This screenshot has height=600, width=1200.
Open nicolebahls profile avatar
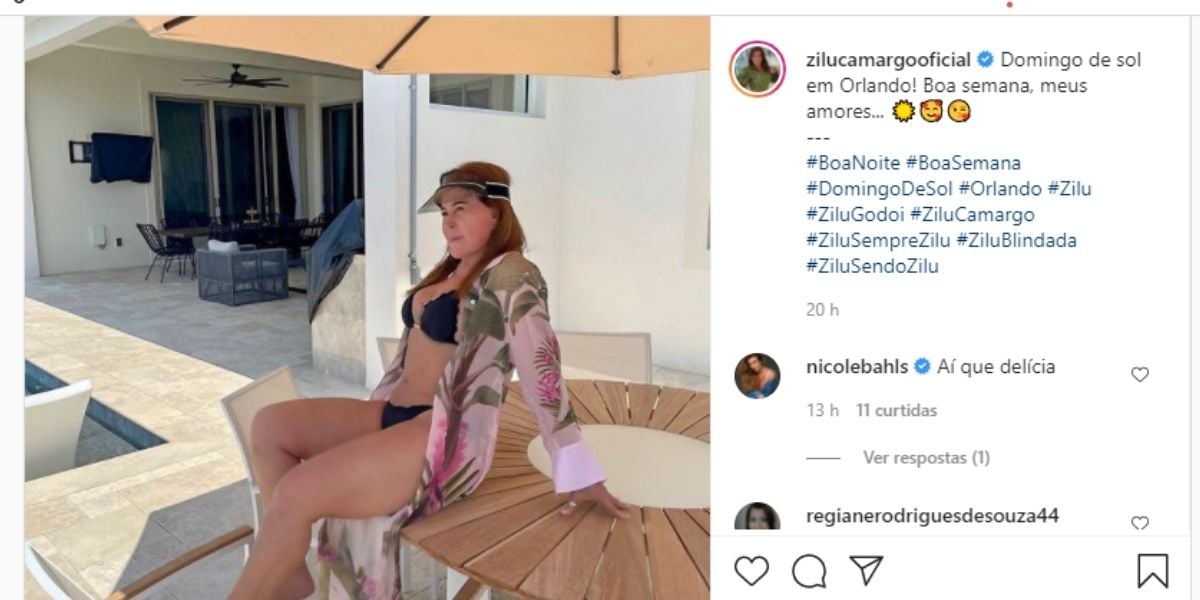coord(757,375)
